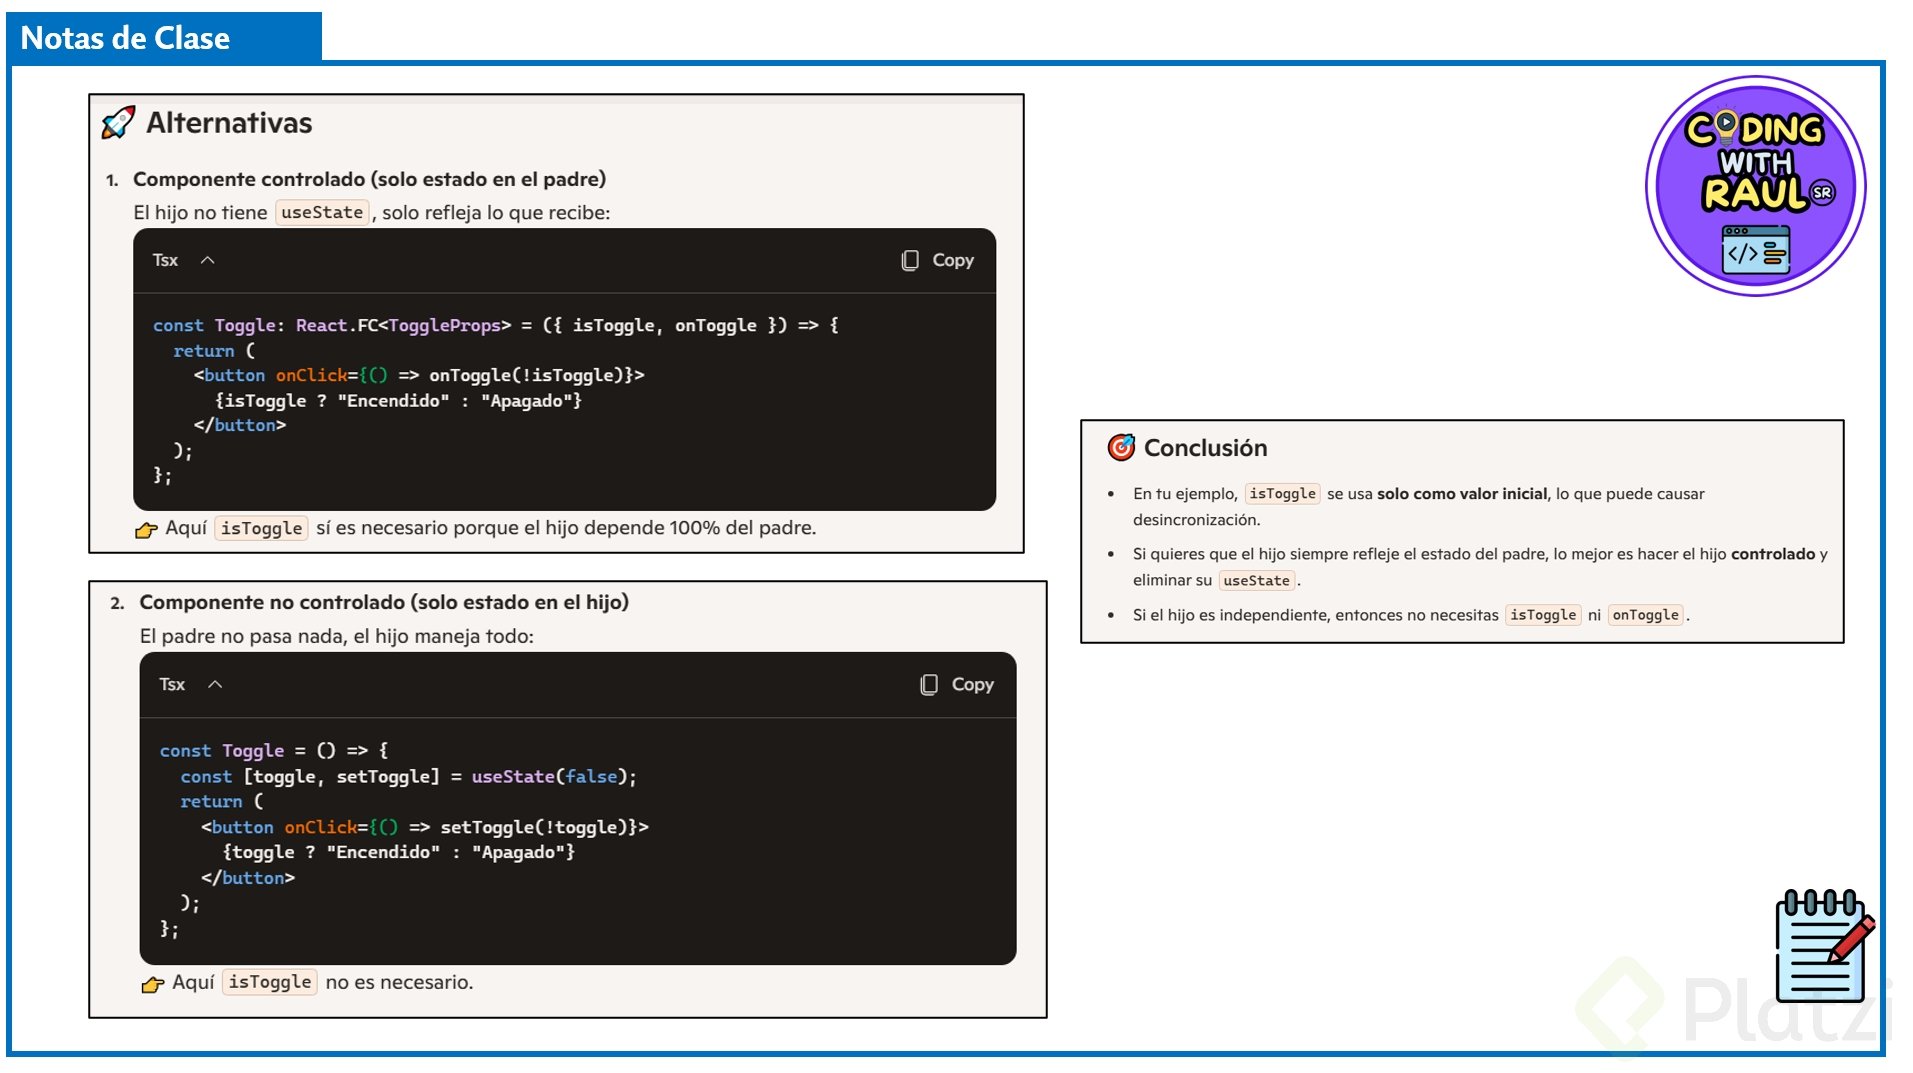This screenshot has height=1073, width=1913.
Task: Collapse the Tsx block of the uncontrolled component
Action: (x=215, y=685)
